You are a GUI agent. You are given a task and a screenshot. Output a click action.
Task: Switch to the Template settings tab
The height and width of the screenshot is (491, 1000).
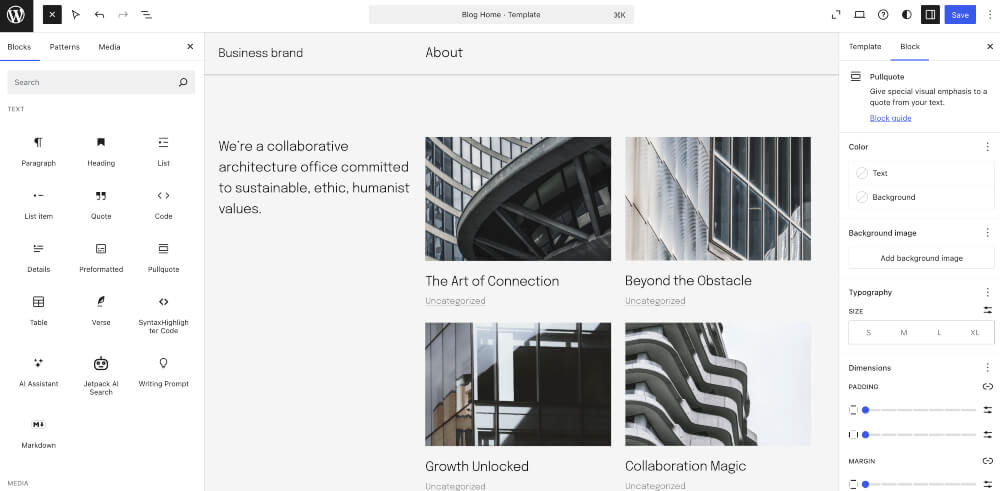(x=865, y=47)
